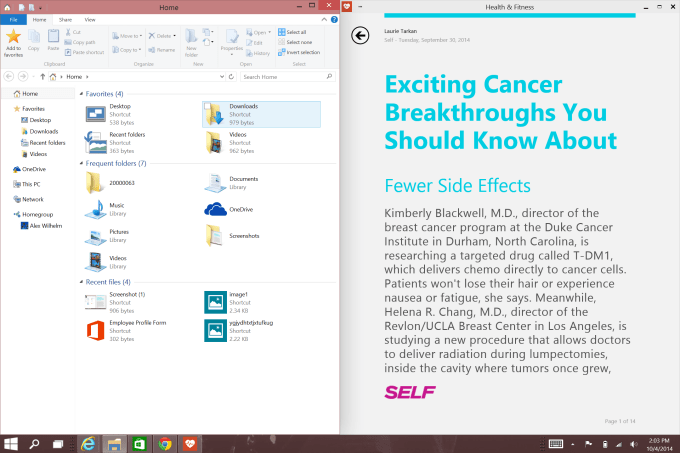Open Internet Explorer from the taskbar
The image size is (680, 453).
(x=88, y=443)
